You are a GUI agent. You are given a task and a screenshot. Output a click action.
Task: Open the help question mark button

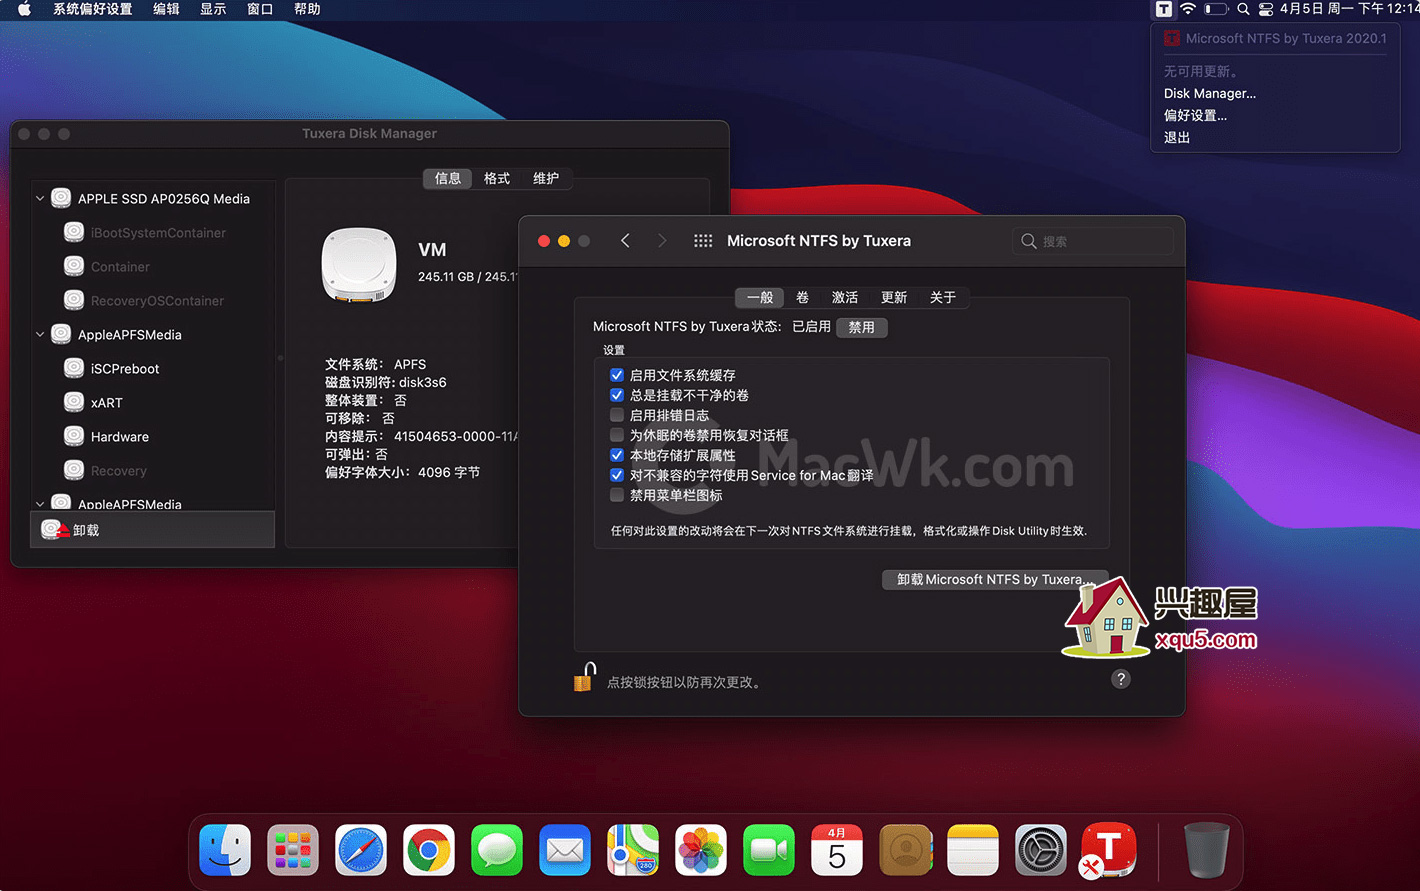point(1121,679)
